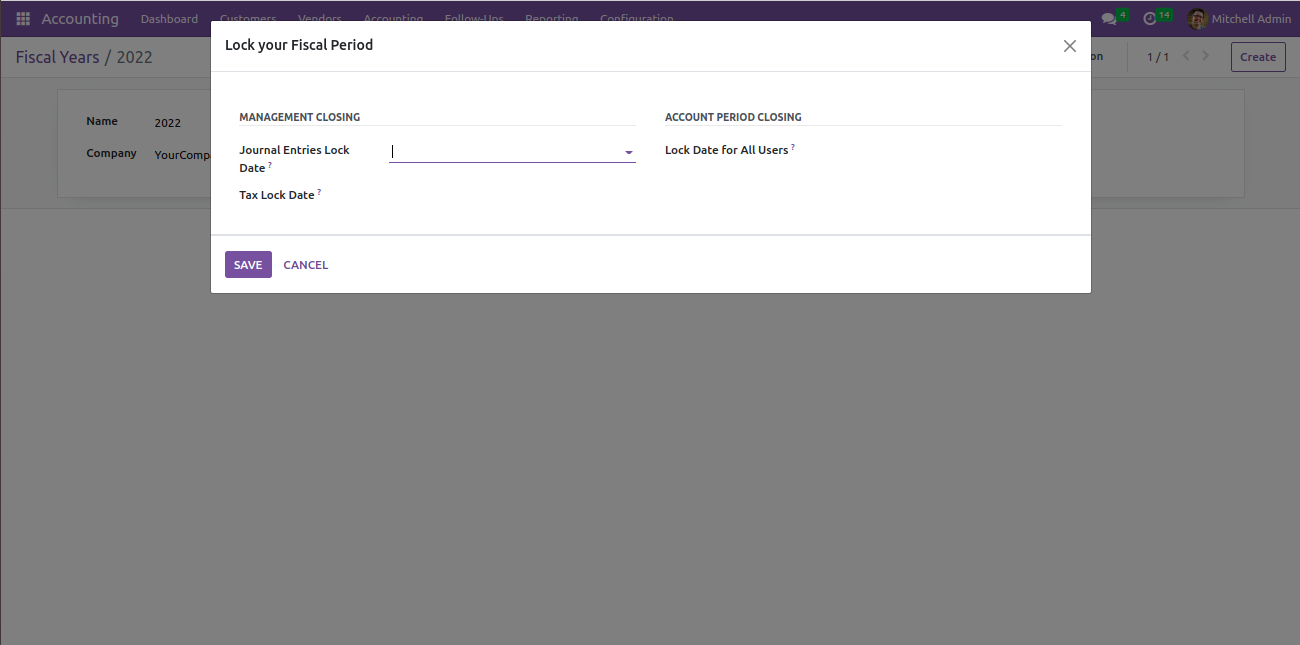Open the conversations chat icon

[1108, 19]
